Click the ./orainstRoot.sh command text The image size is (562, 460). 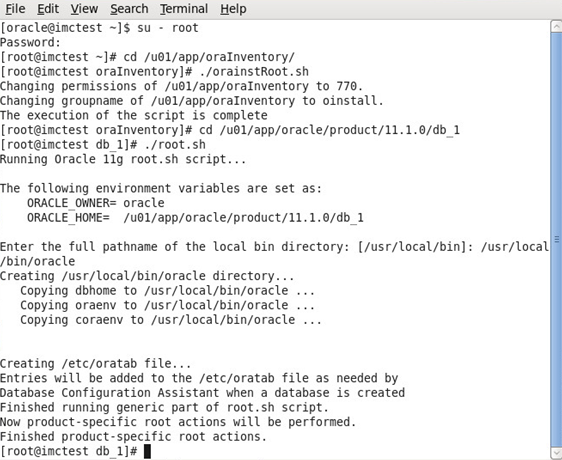(254, 71)
